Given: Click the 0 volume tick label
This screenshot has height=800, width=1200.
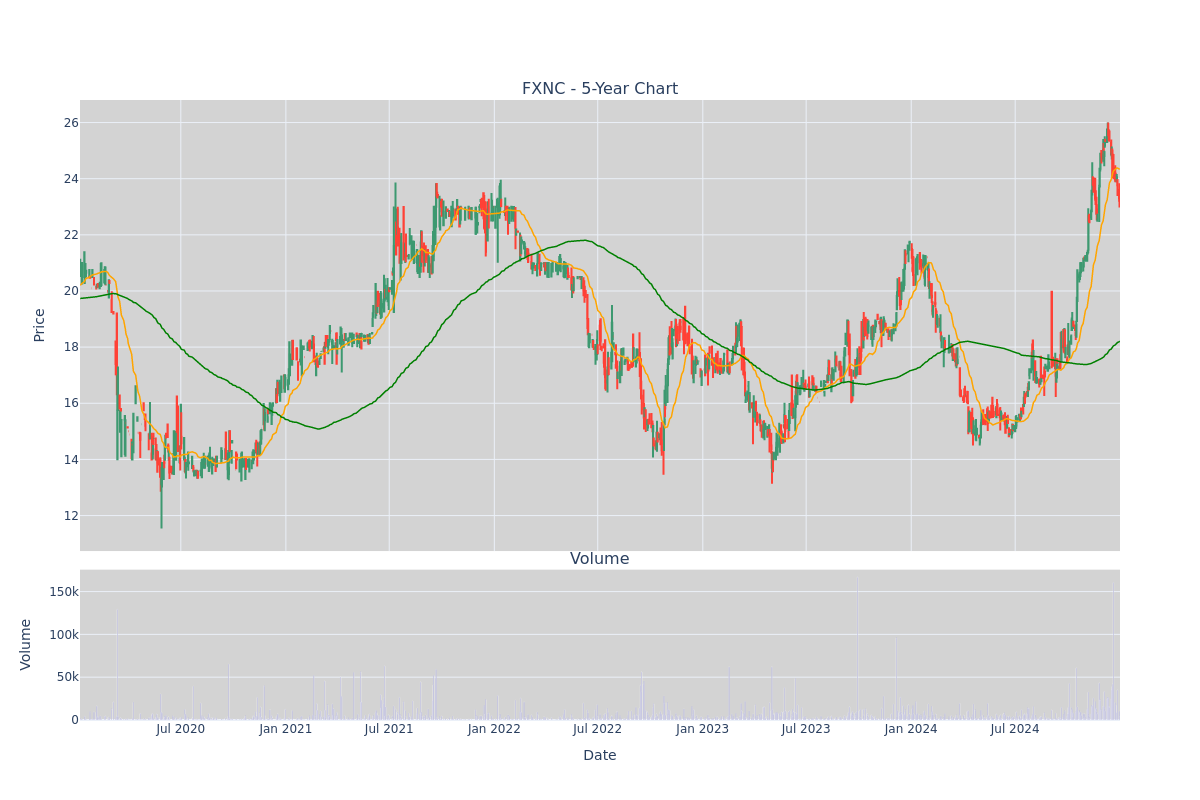Looking at the screenshot, I should point(75,719).
